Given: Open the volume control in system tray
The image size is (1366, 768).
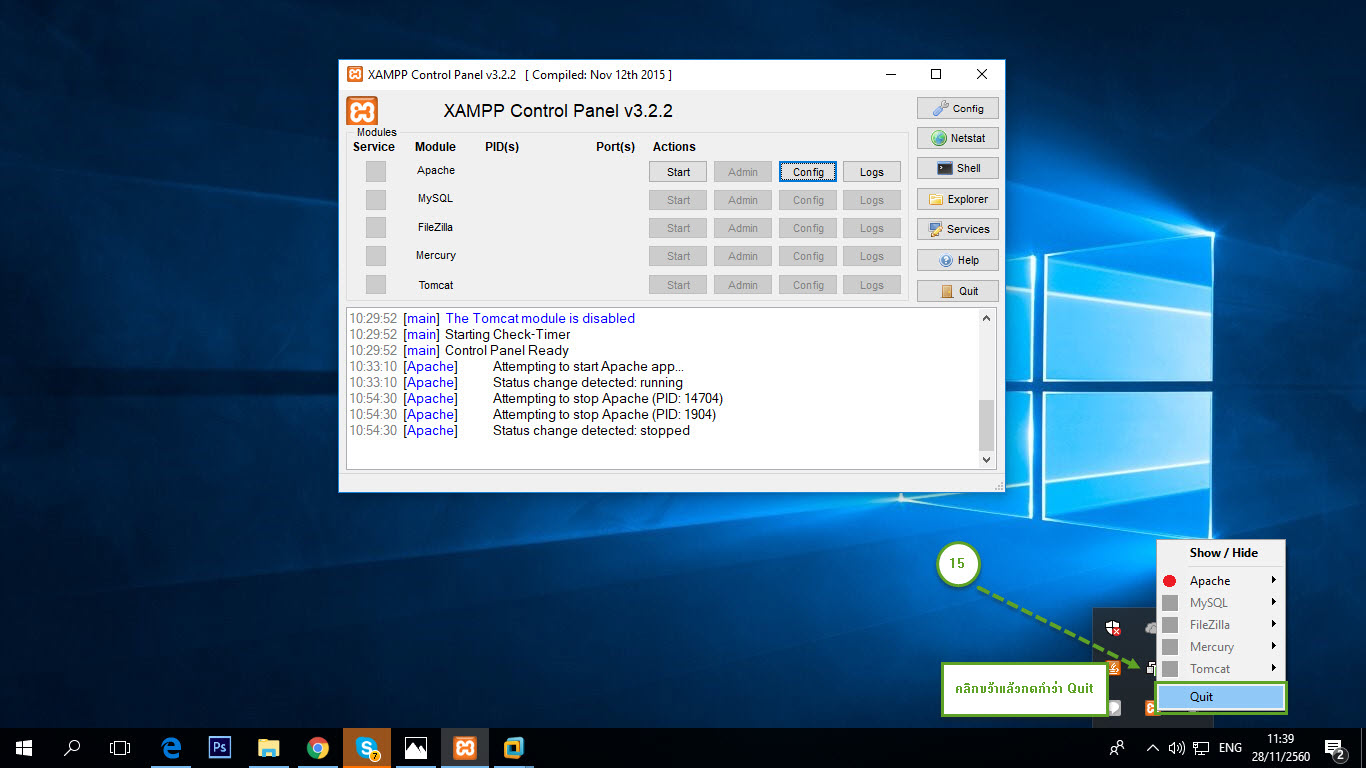Looking at the screenshot, I should [1177, 747].
